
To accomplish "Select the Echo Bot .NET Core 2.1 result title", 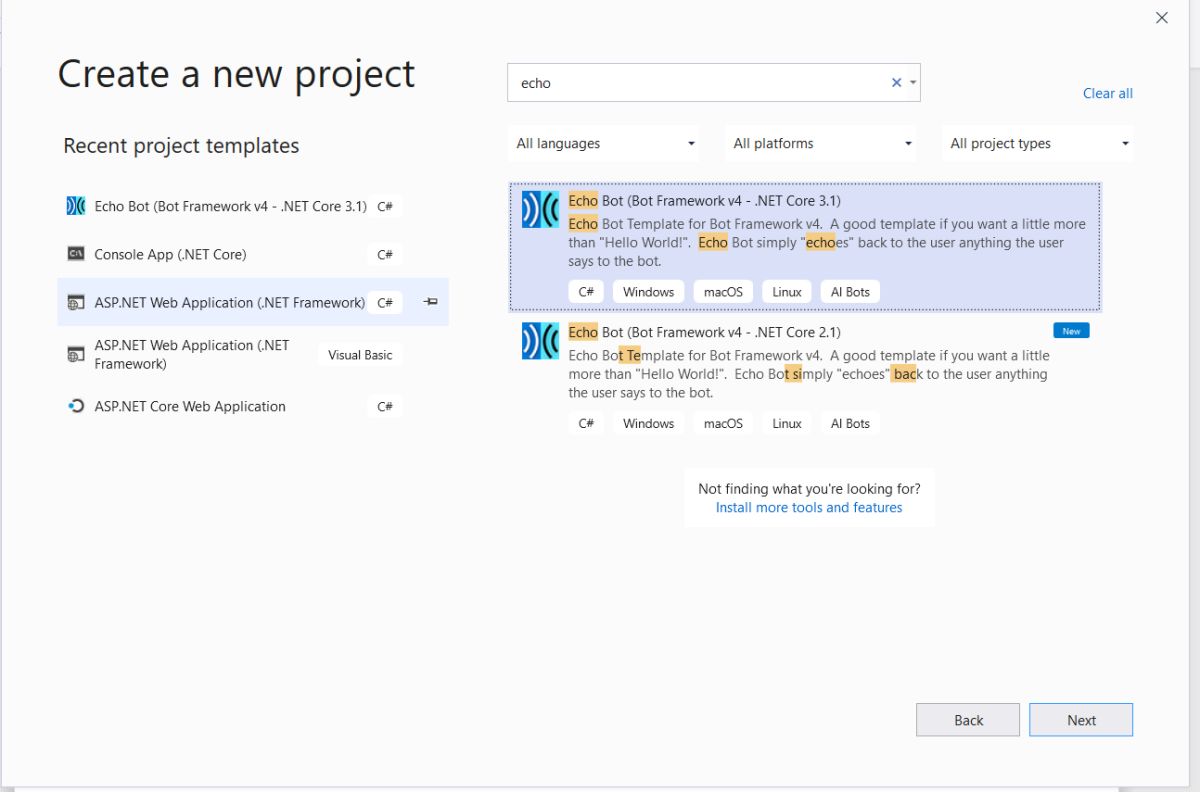I will pos(704,332).
